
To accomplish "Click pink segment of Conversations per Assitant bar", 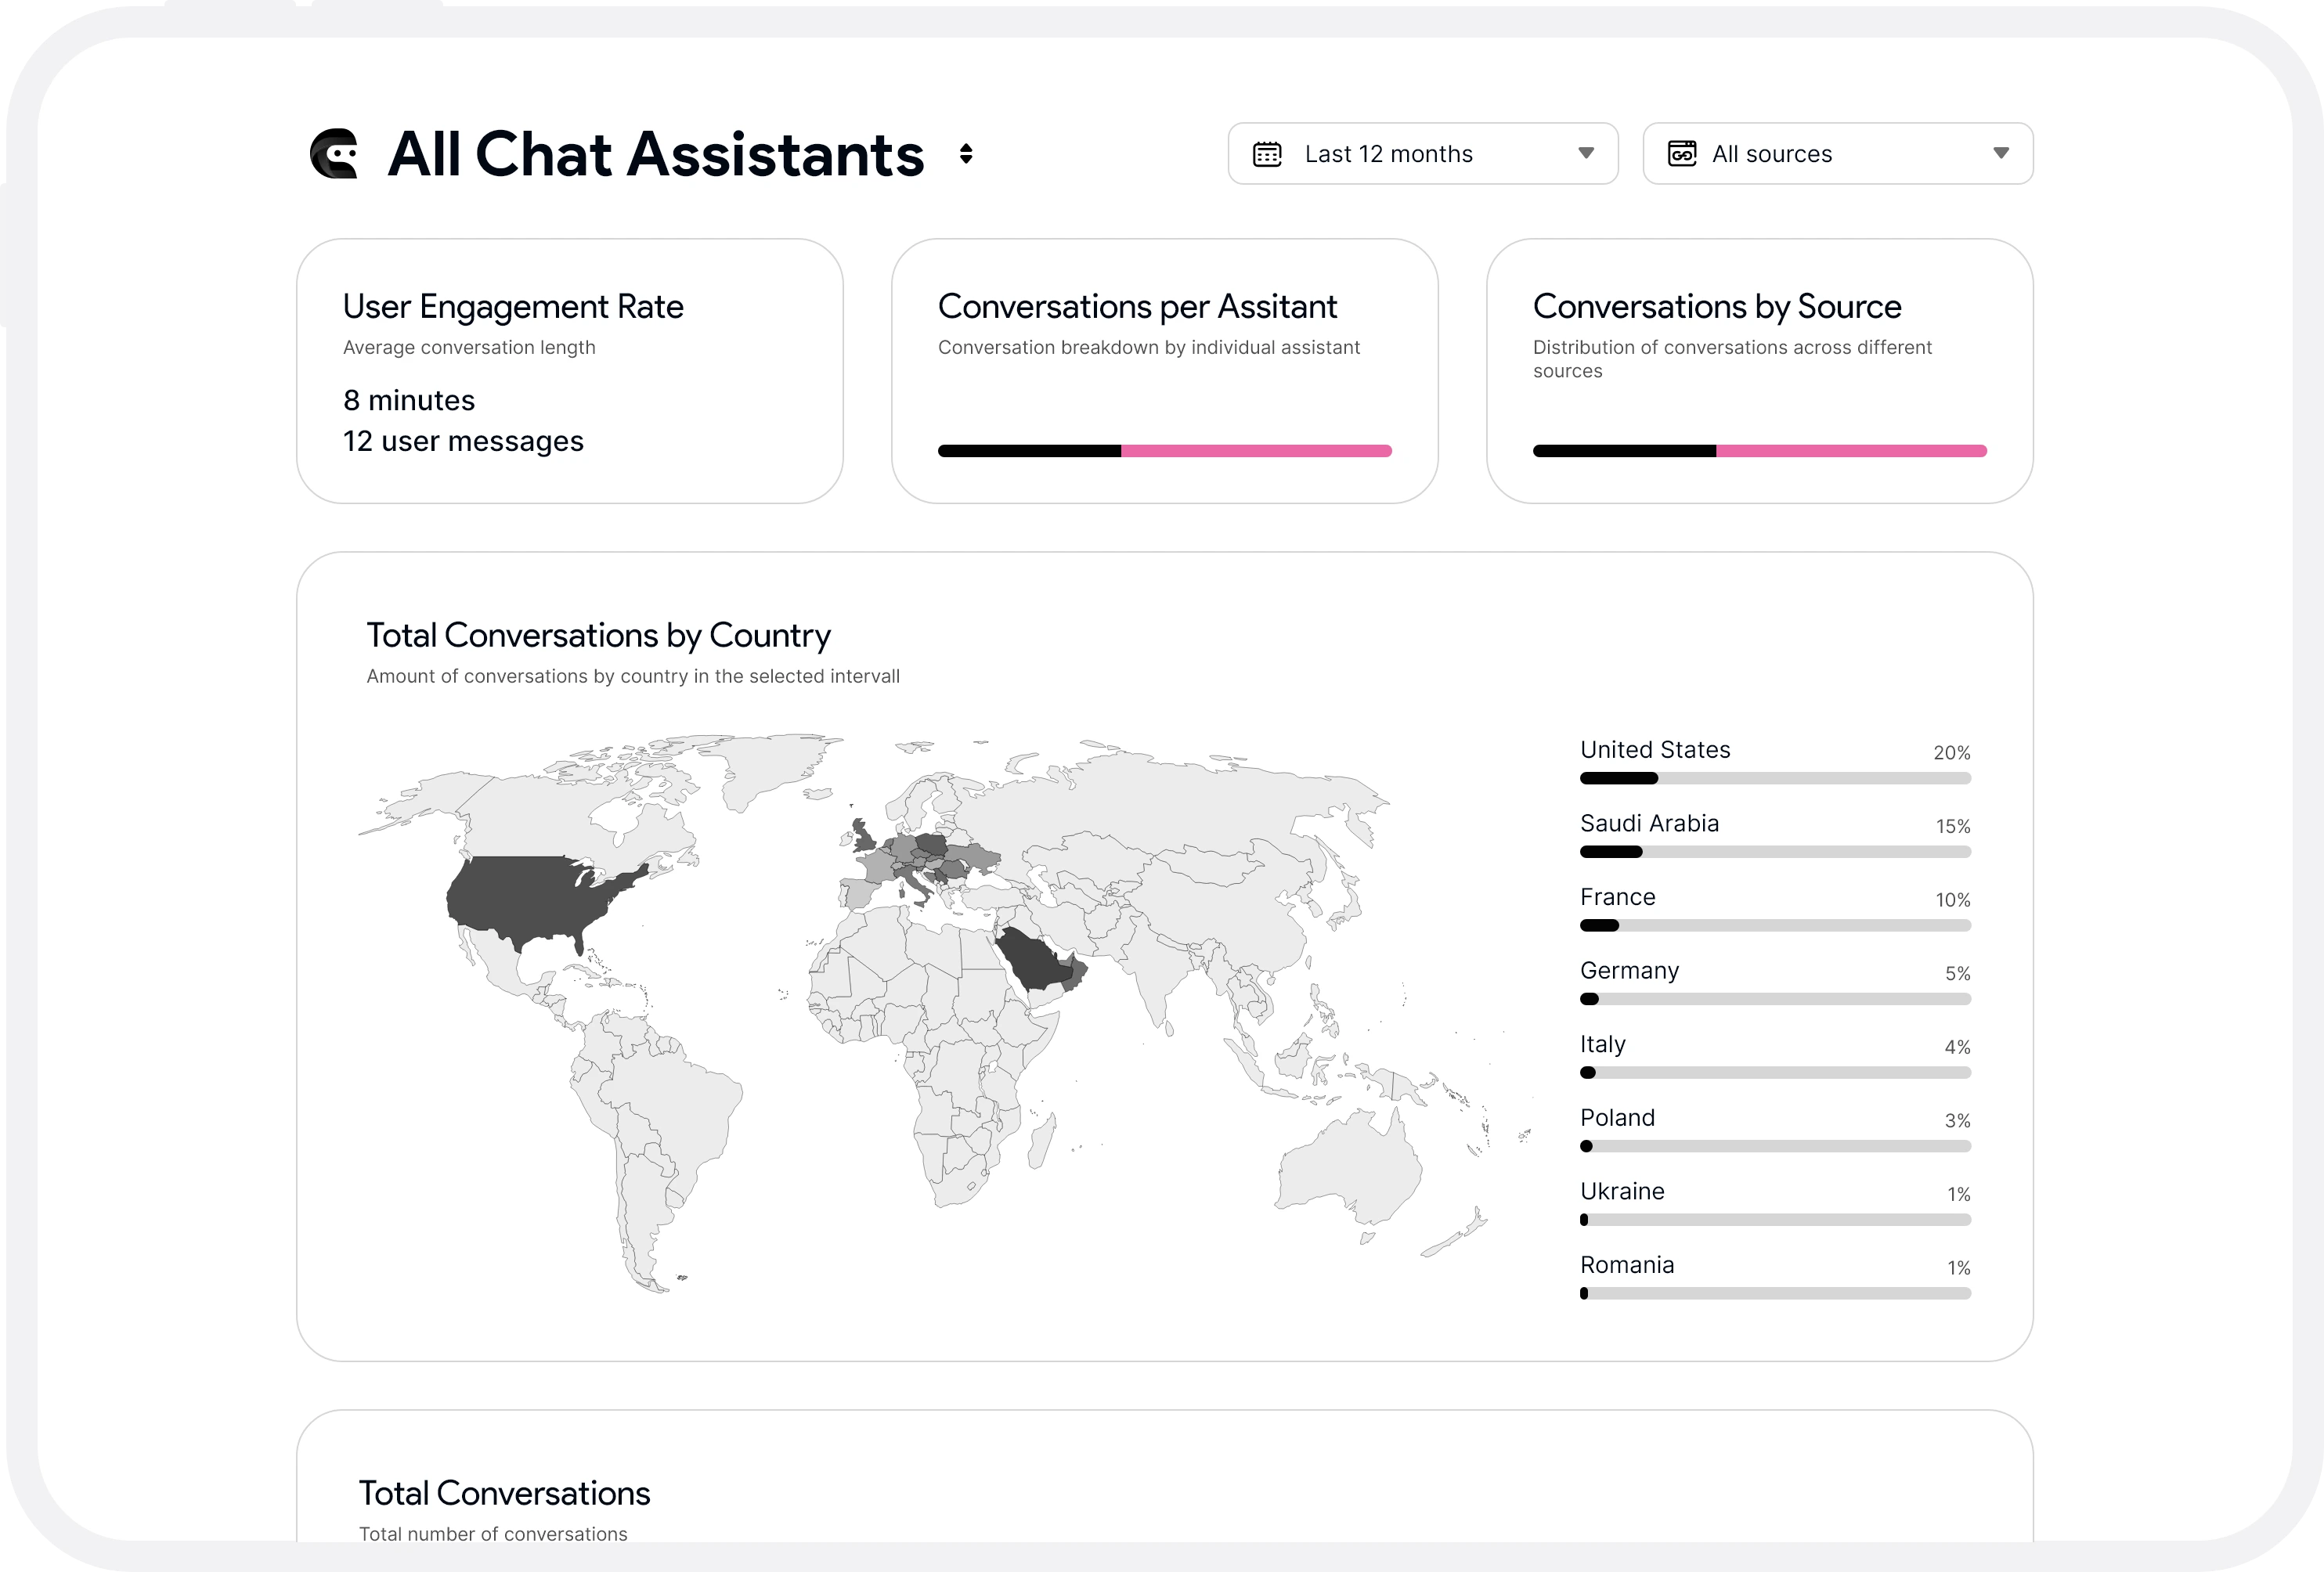I will pos(1256,451).
